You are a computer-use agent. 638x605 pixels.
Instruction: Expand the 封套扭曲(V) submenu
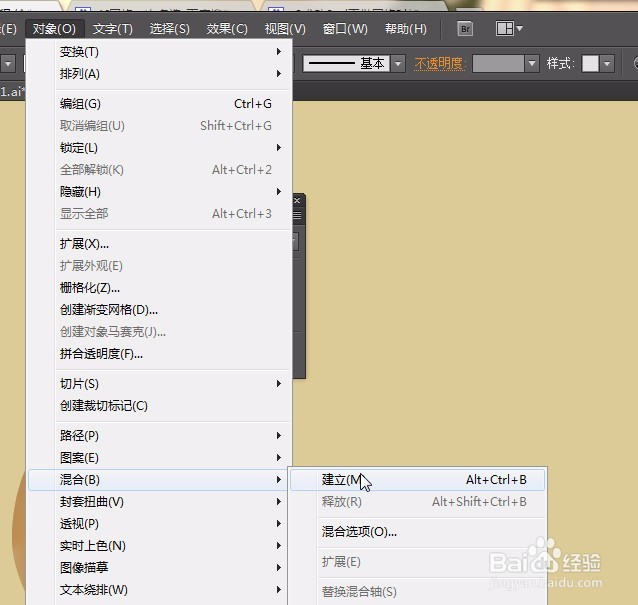point(160,502)
